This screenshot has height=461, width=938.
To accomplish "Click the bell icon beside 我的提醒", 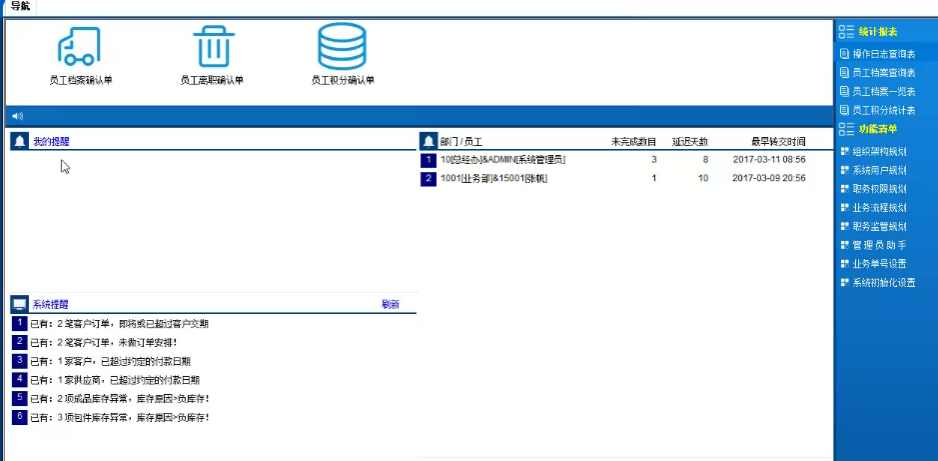I will (x=19, y=141).
